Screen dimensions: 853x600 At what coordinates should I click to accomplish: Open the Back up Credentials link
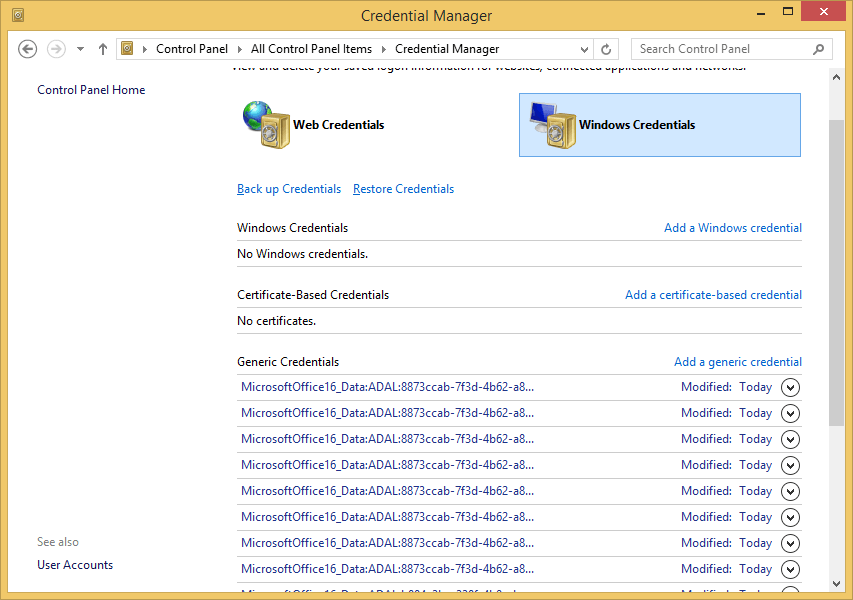289,189
